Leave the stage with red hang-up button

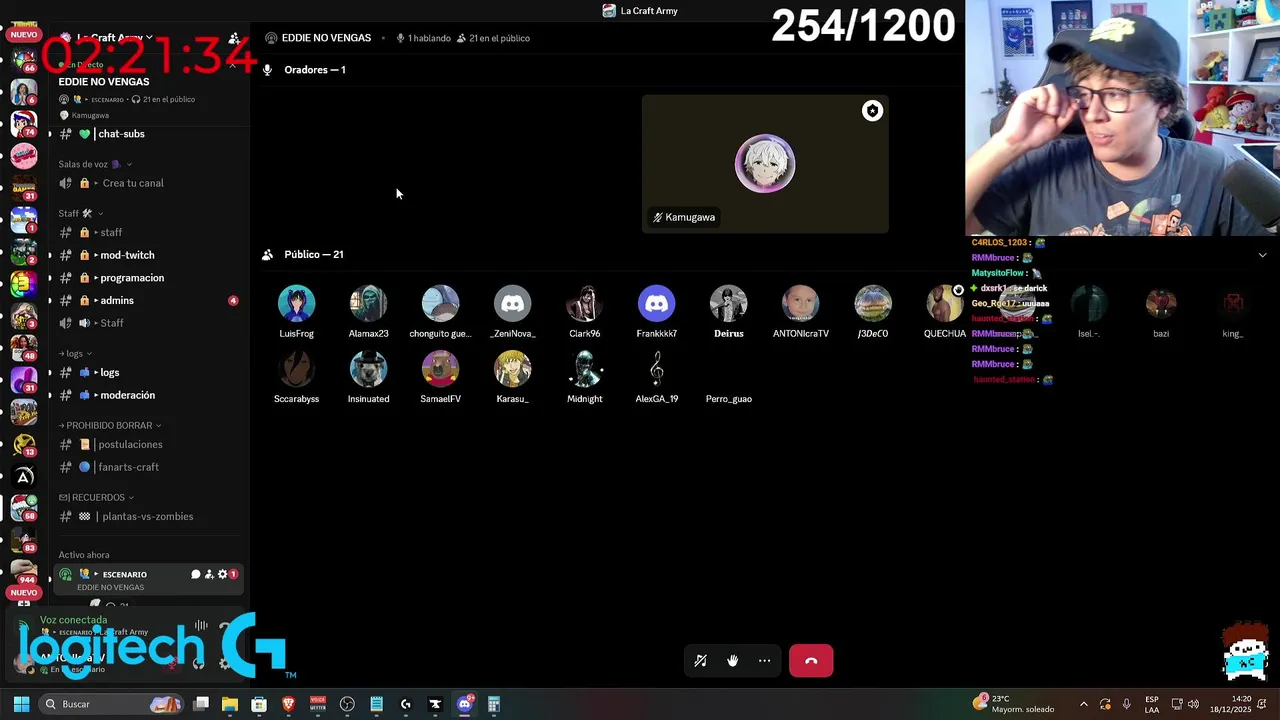pyautogui.click(x=811, y=661)
